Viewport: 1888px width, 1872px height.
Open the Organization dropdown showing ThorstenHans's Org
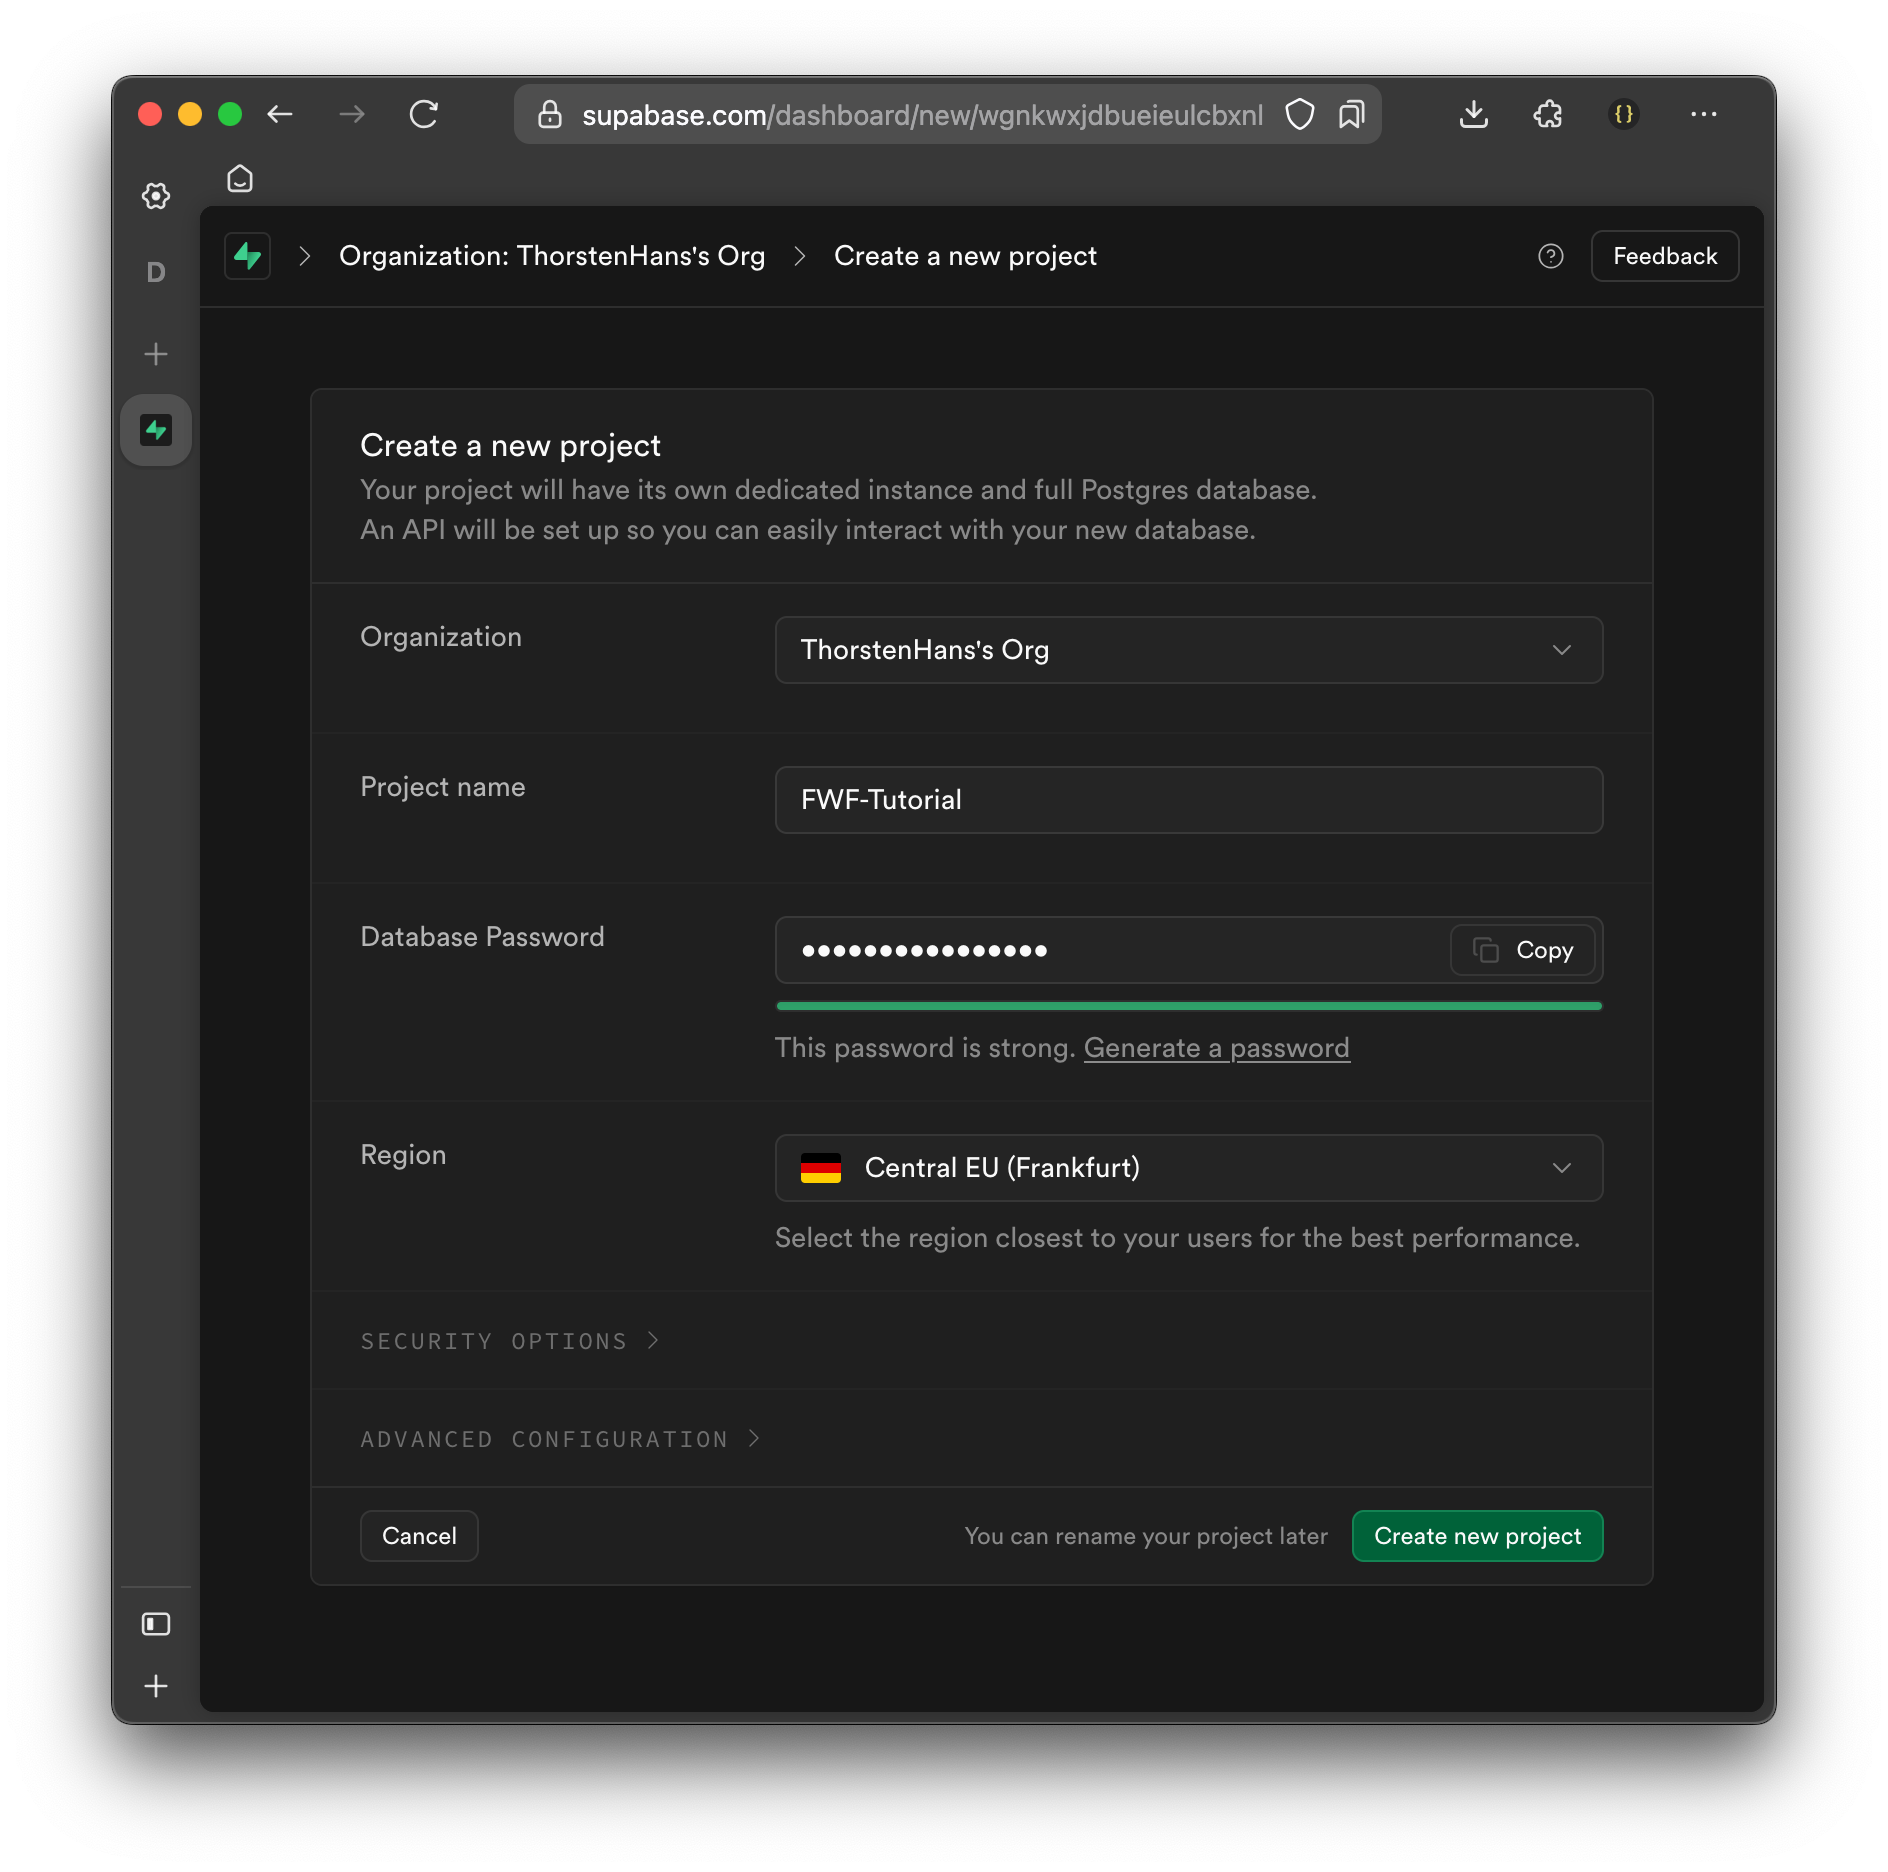coord(1188,650)
